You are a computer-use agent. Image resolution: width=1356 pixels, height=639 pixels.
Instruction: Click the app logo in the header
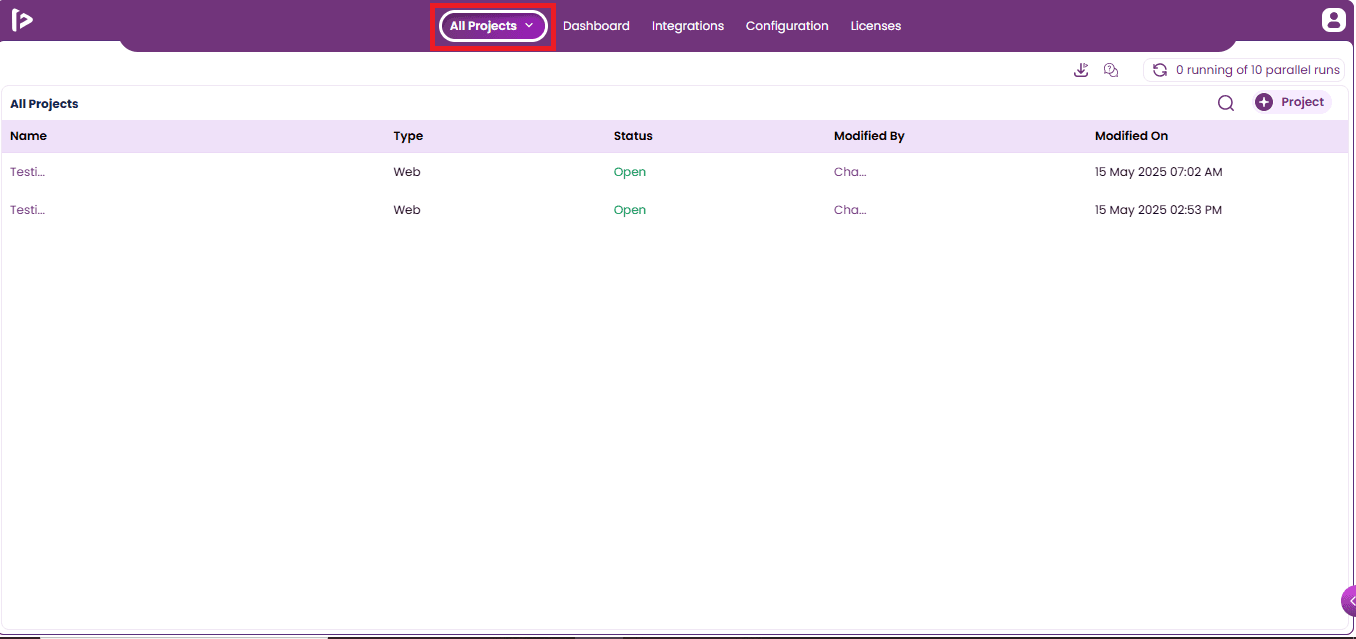coord(22,20)
